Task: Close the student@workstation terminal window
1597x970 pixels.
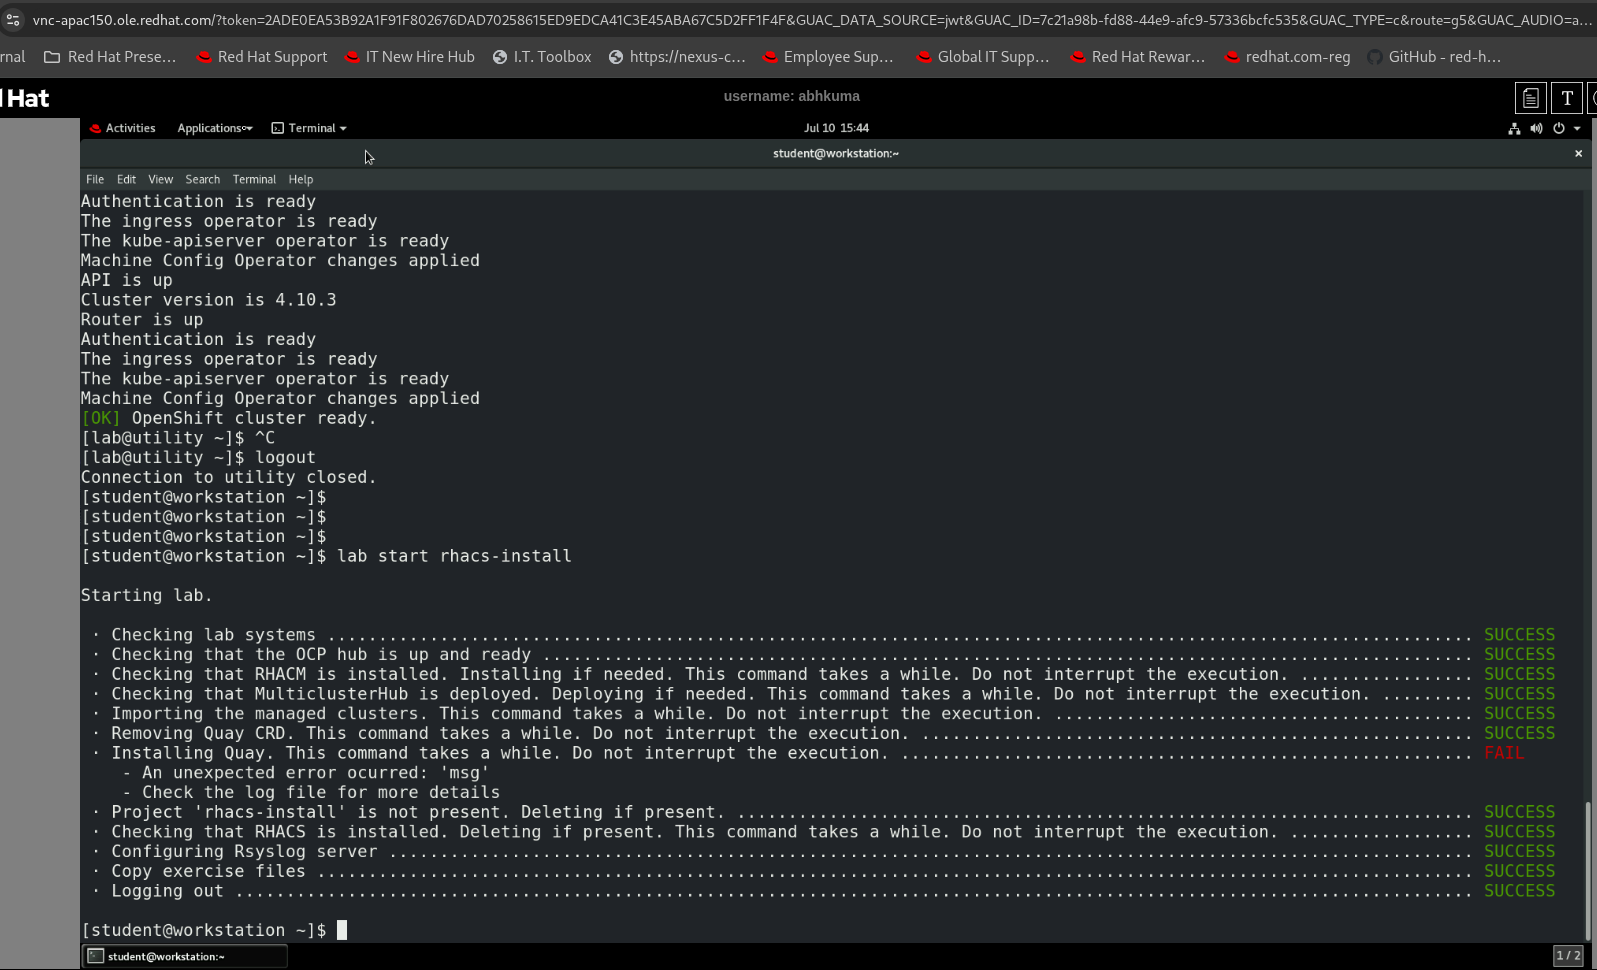Action: coord(1579,153)
